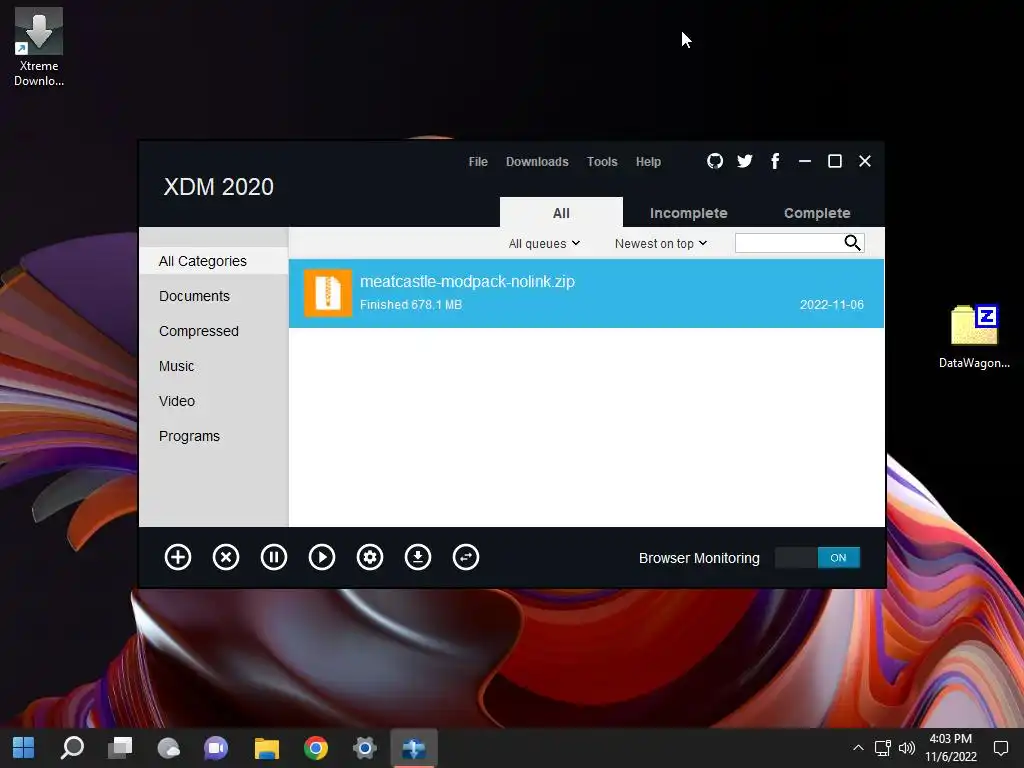Viewport: 1024px width, 768px height.
Task: Open the File menu
Action: click(x=478, y=161)
